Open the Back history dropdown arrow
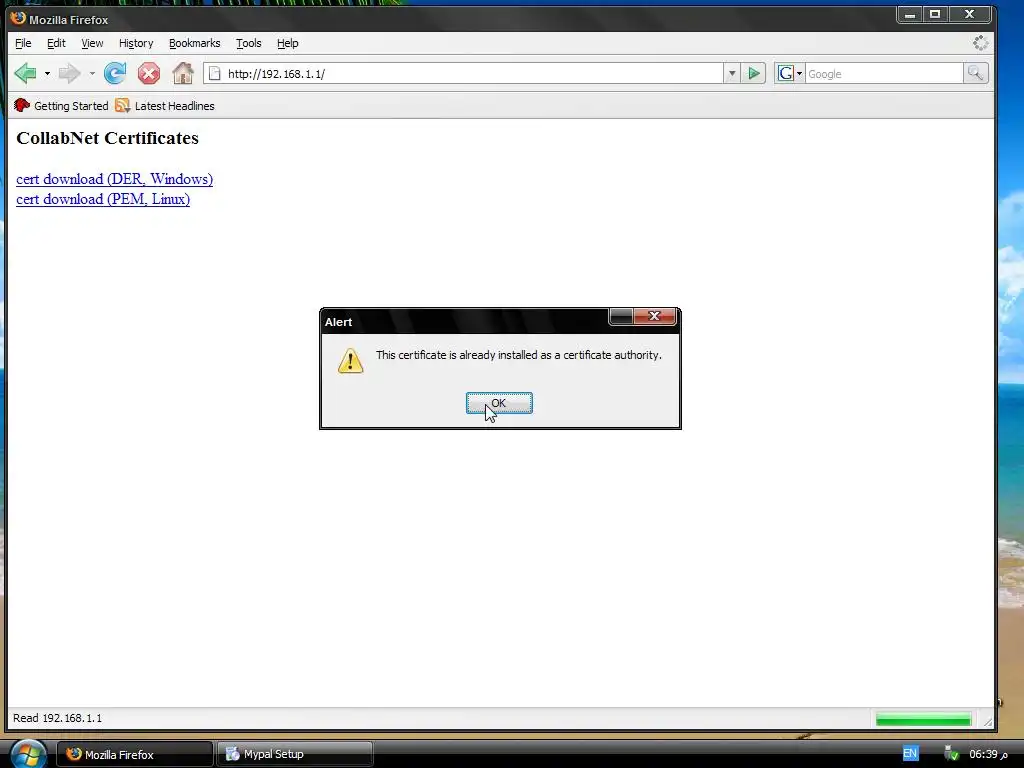 47,74
